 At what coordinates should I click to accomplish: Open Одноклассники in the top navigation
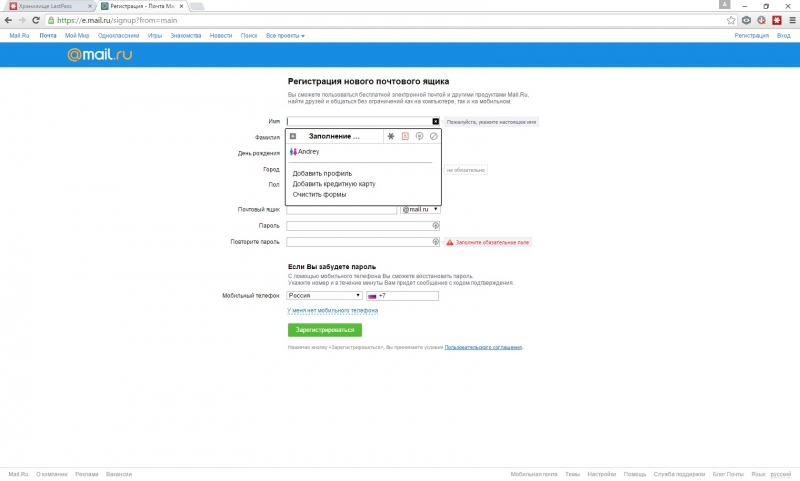click(118, 36)
